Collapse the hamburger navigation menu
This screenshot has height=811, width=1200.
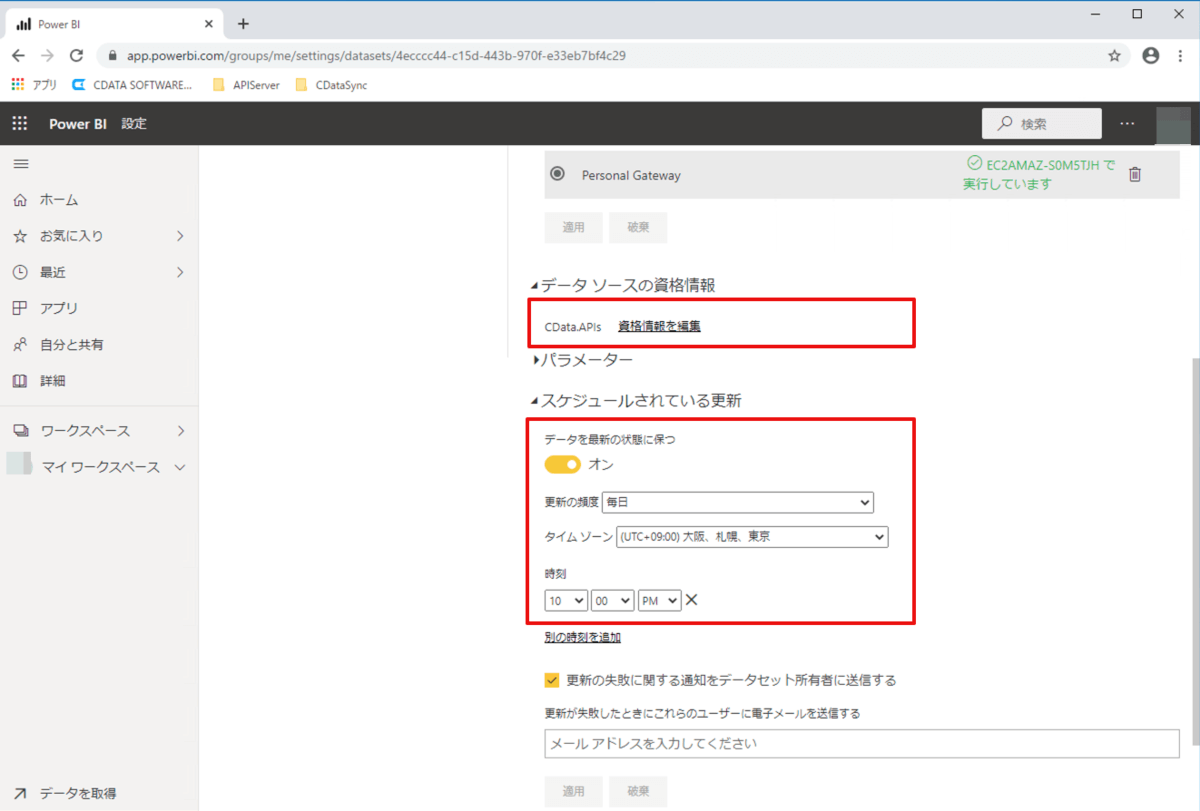click(21, 163)
